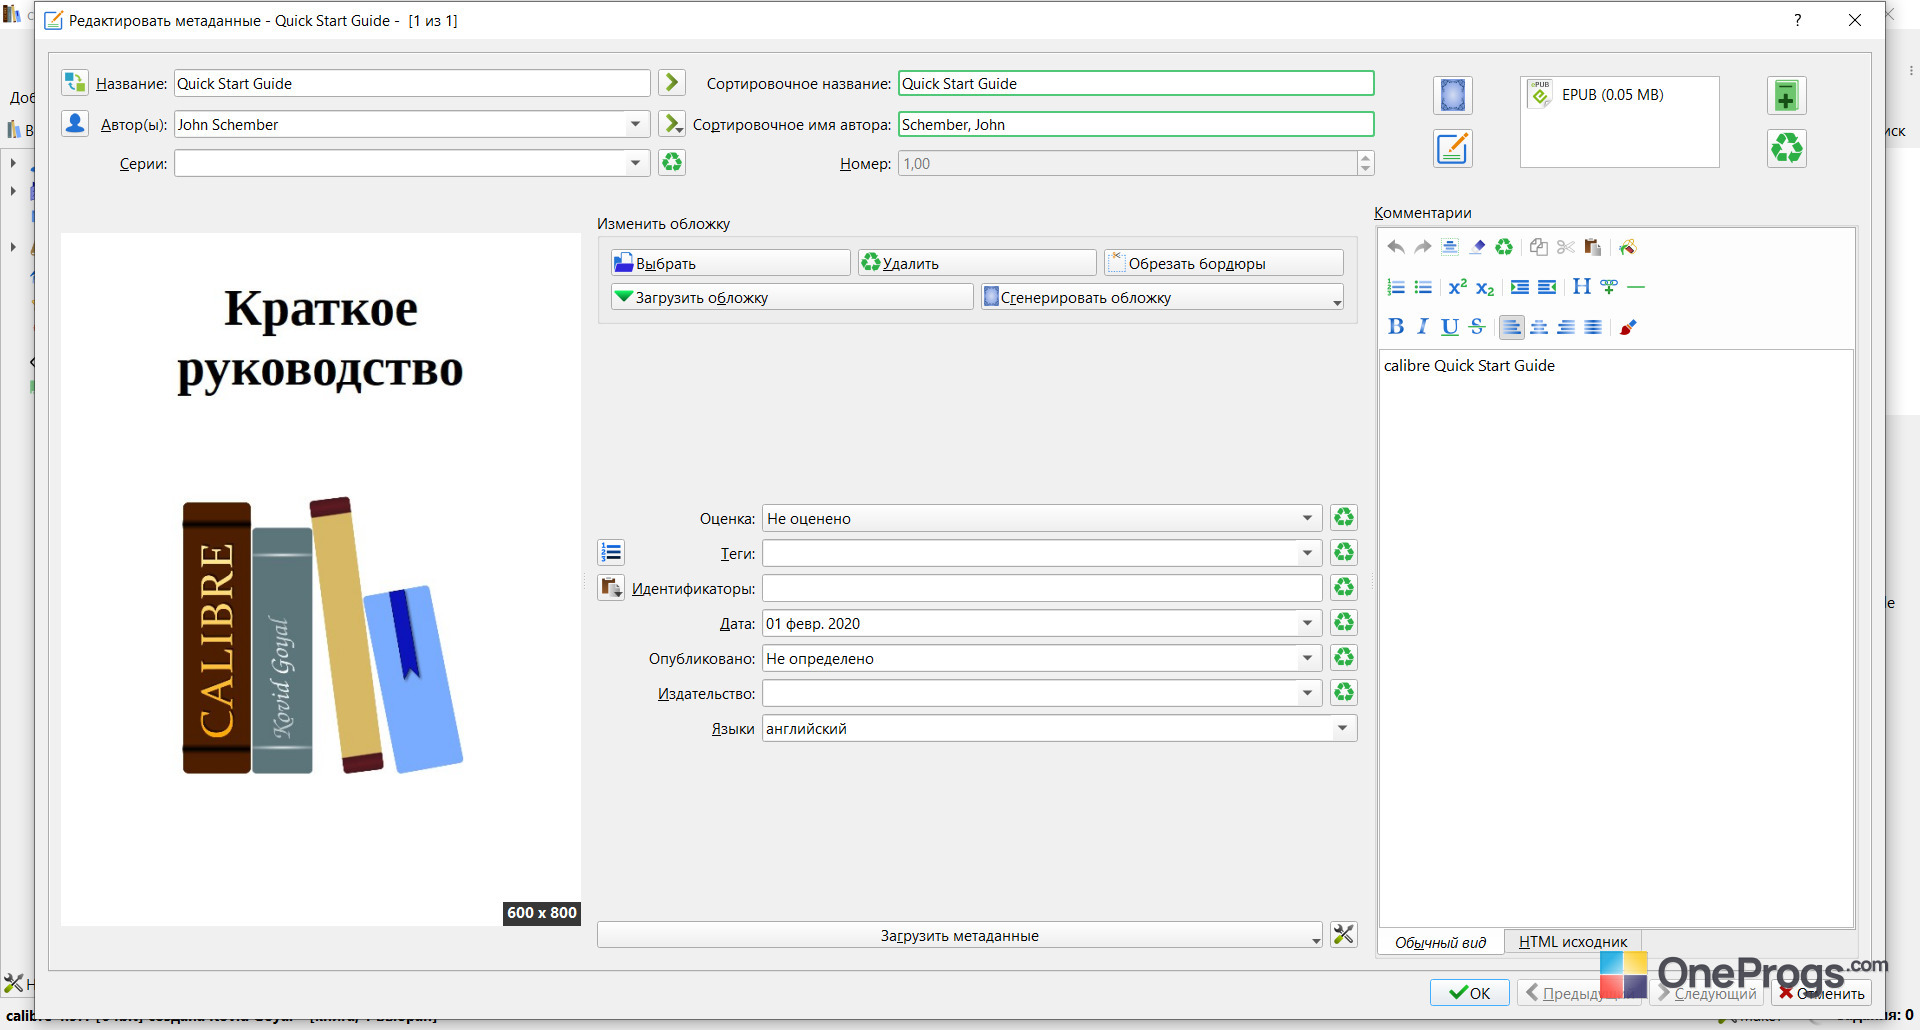Clear comments with the toolbar recycle icon
This screenshot has width=1920, height=1030.
click(x=1504, y=247)
